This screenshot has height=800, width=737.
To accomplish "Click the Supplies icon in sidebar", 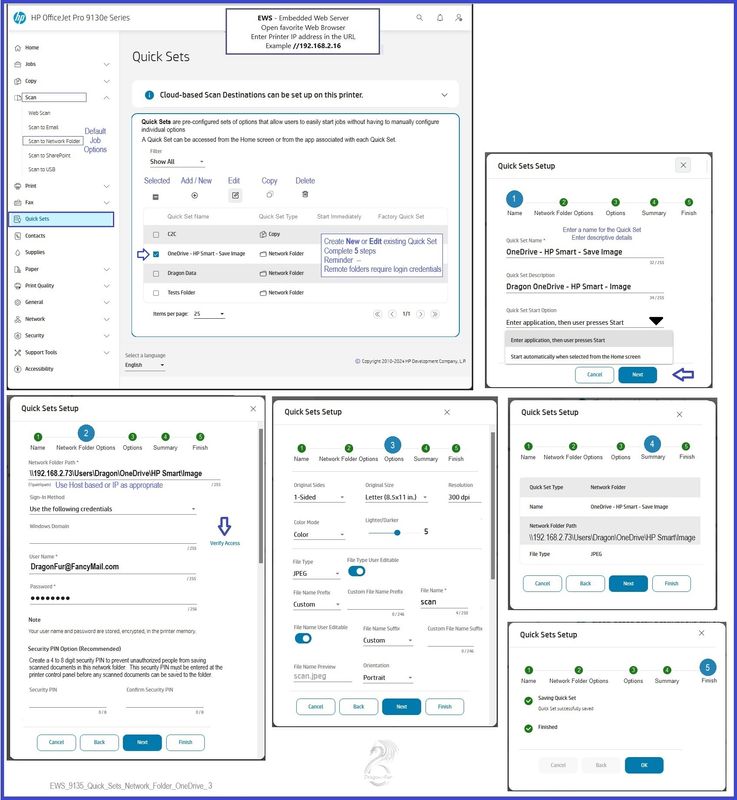I will 18,253.
